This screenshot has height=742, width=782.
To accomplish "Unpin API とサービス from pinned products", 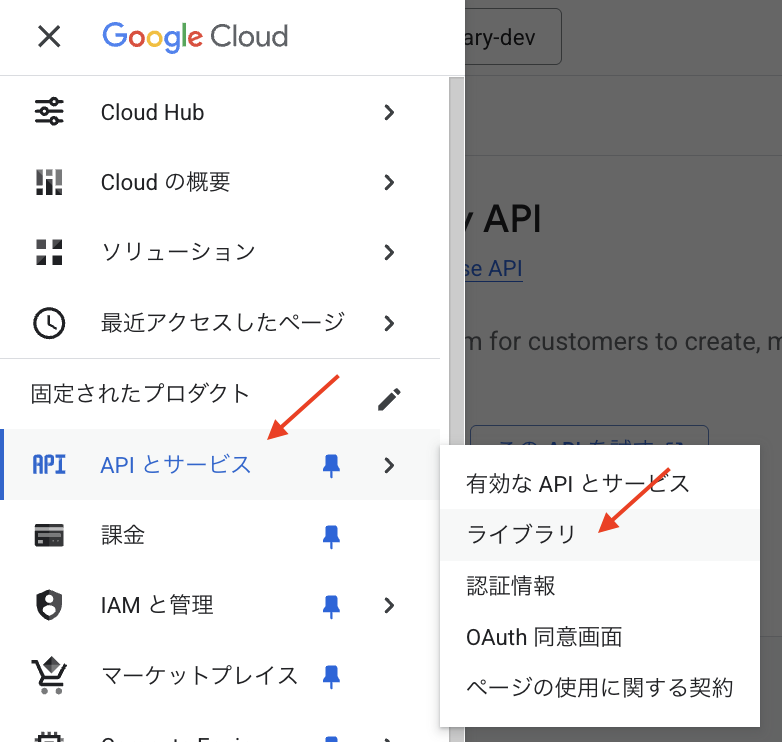I will (x=331, y=465).
